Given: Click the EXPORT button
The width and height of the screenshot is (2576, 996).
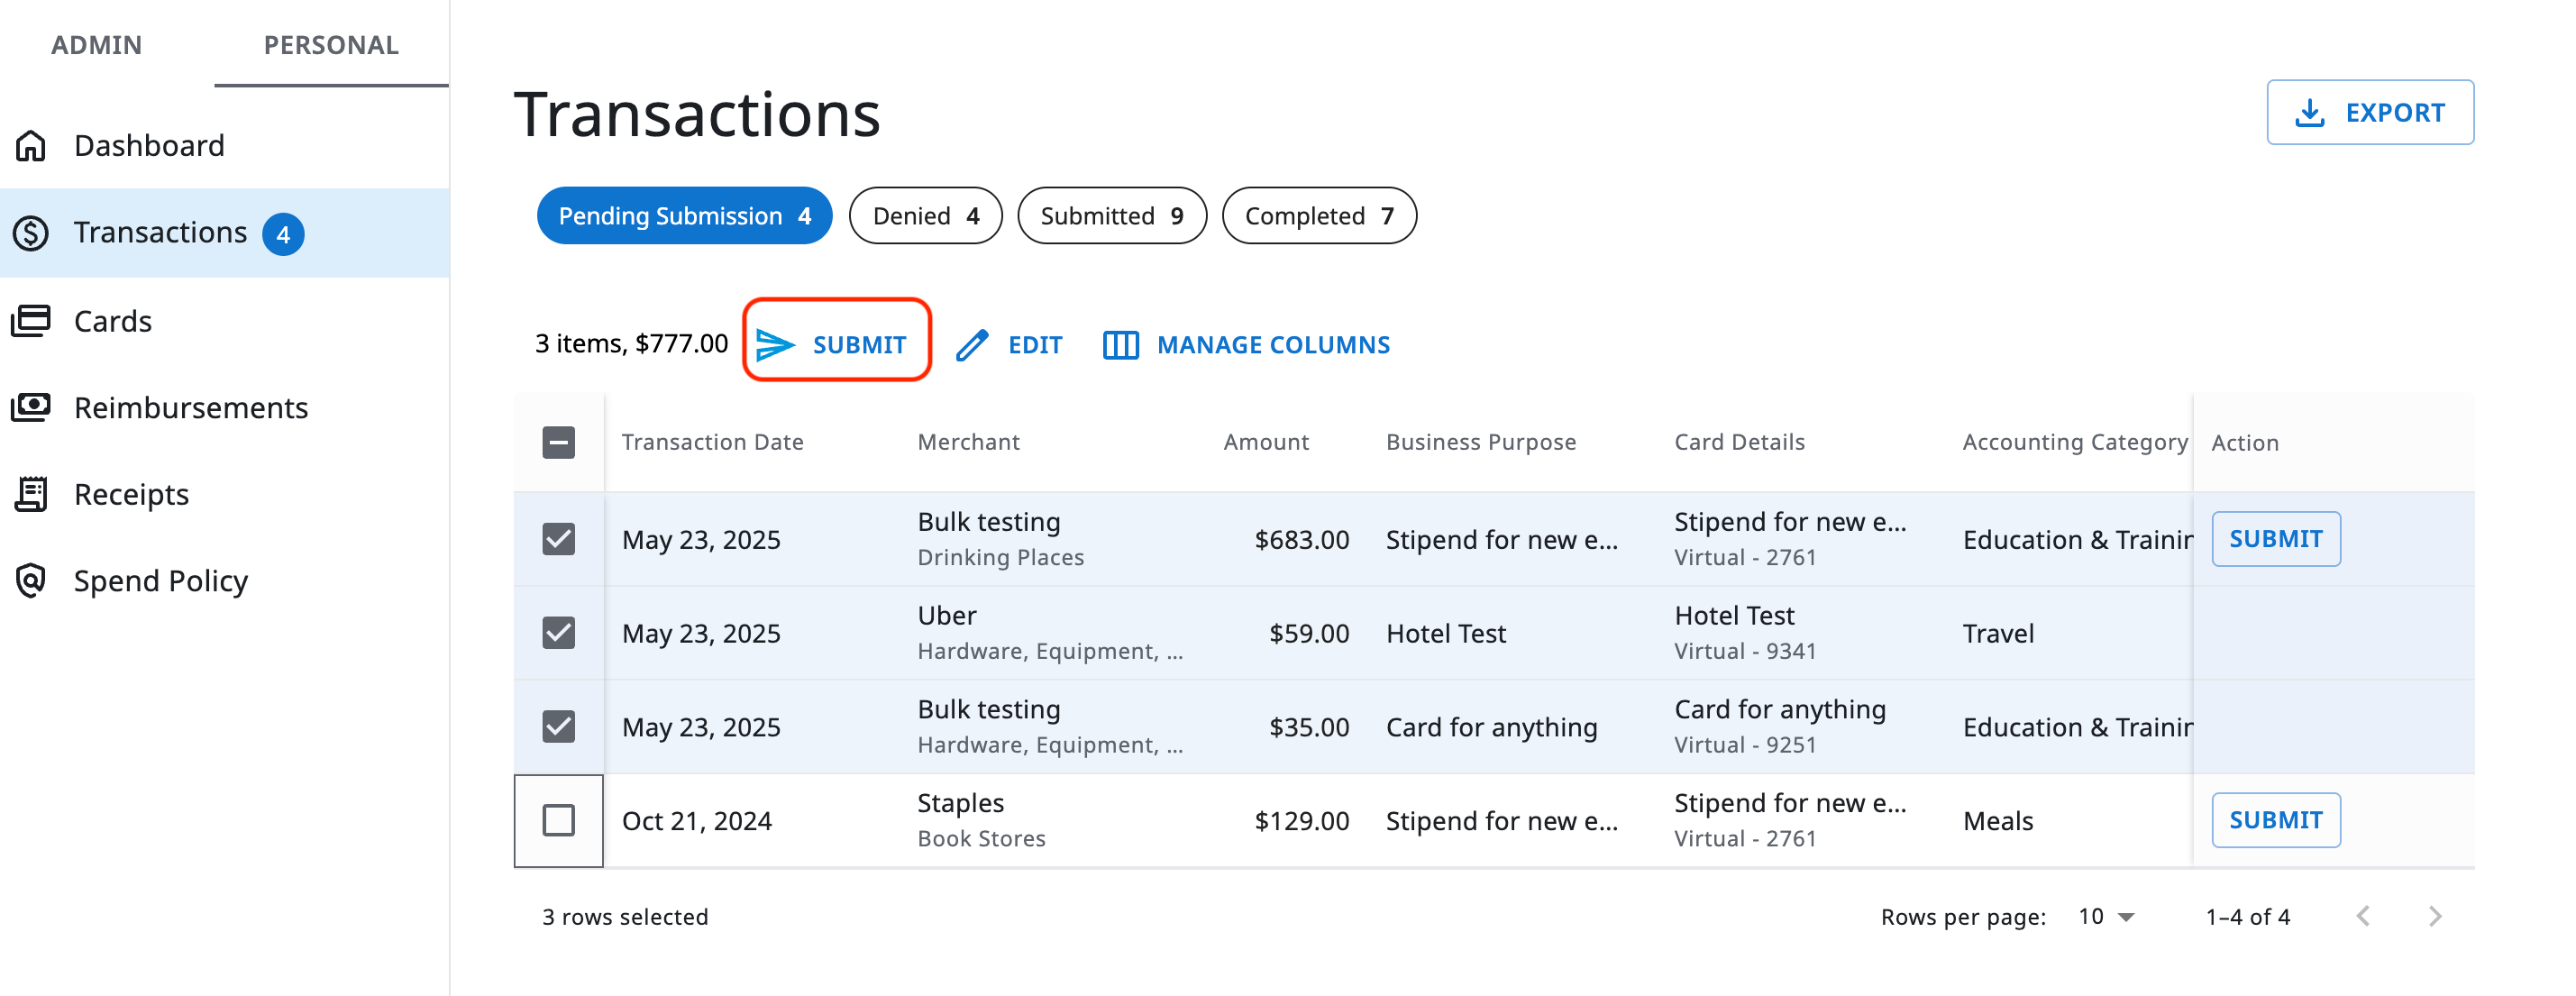Looking at the screenshot, I should [2370, 112].
